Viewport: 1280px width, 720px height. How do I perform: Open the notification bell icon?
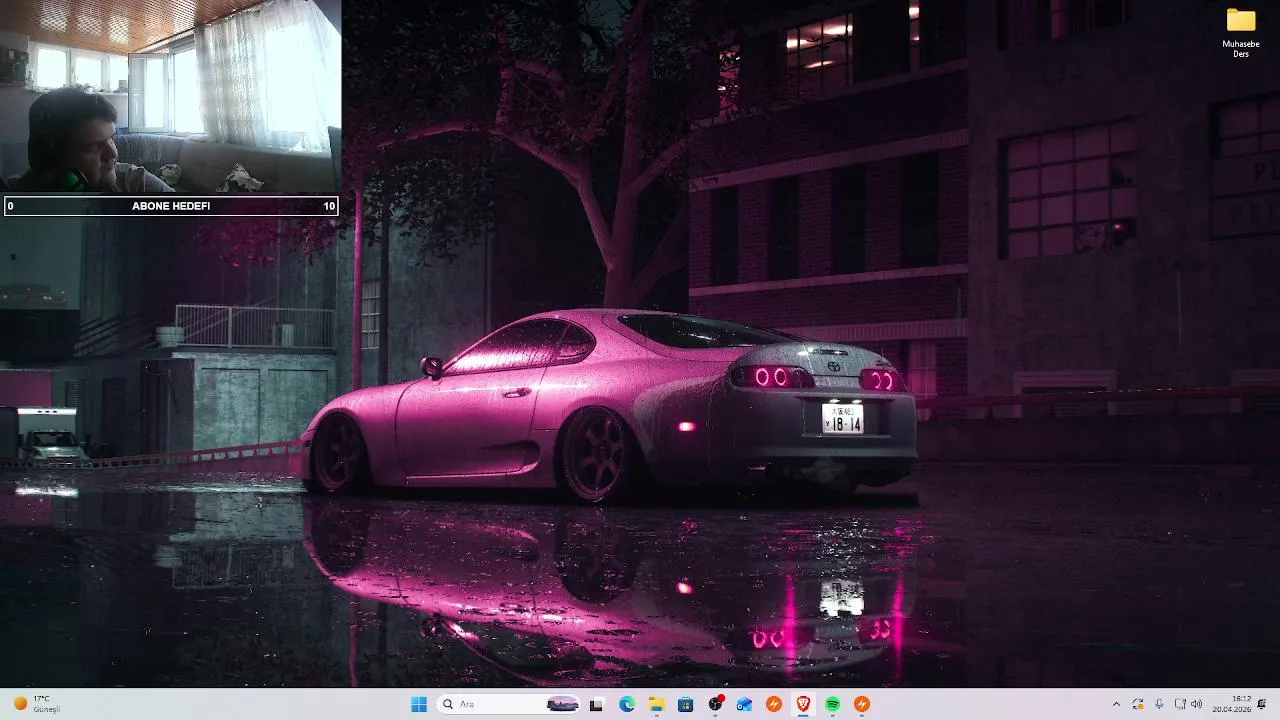1262,704
